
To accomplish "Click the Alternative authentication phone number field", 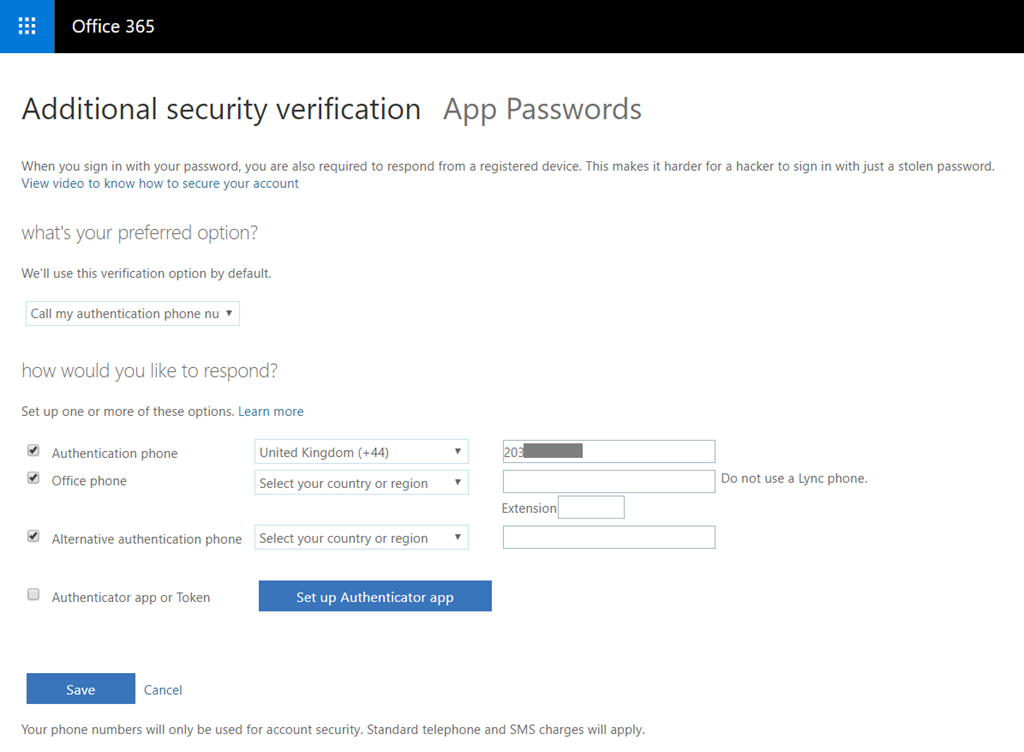I will pyautogui.click(x=609, y=538).
